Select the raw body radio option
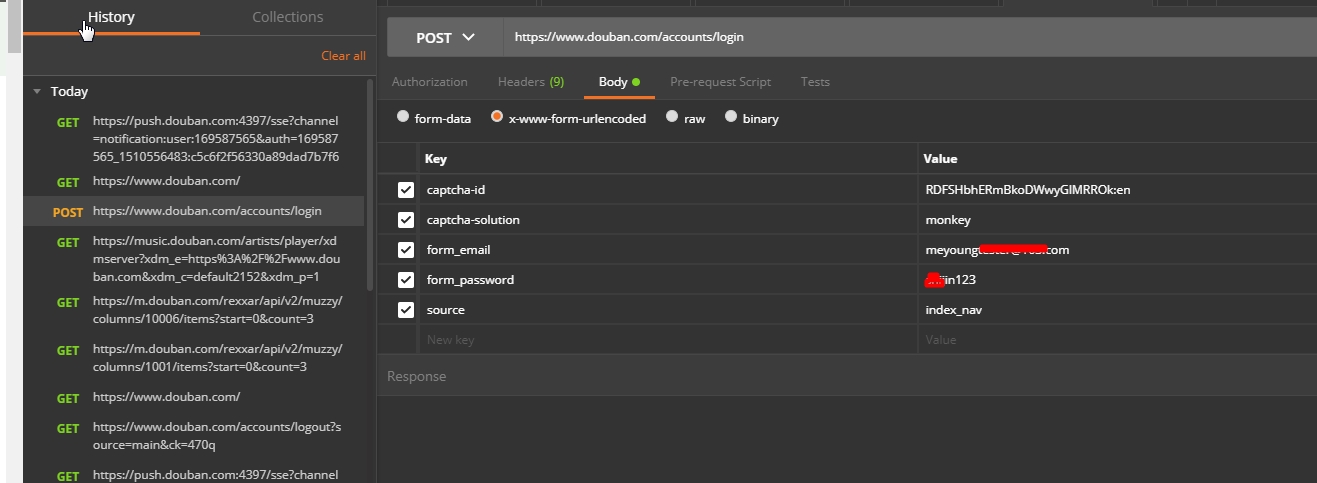 (672, 117)
